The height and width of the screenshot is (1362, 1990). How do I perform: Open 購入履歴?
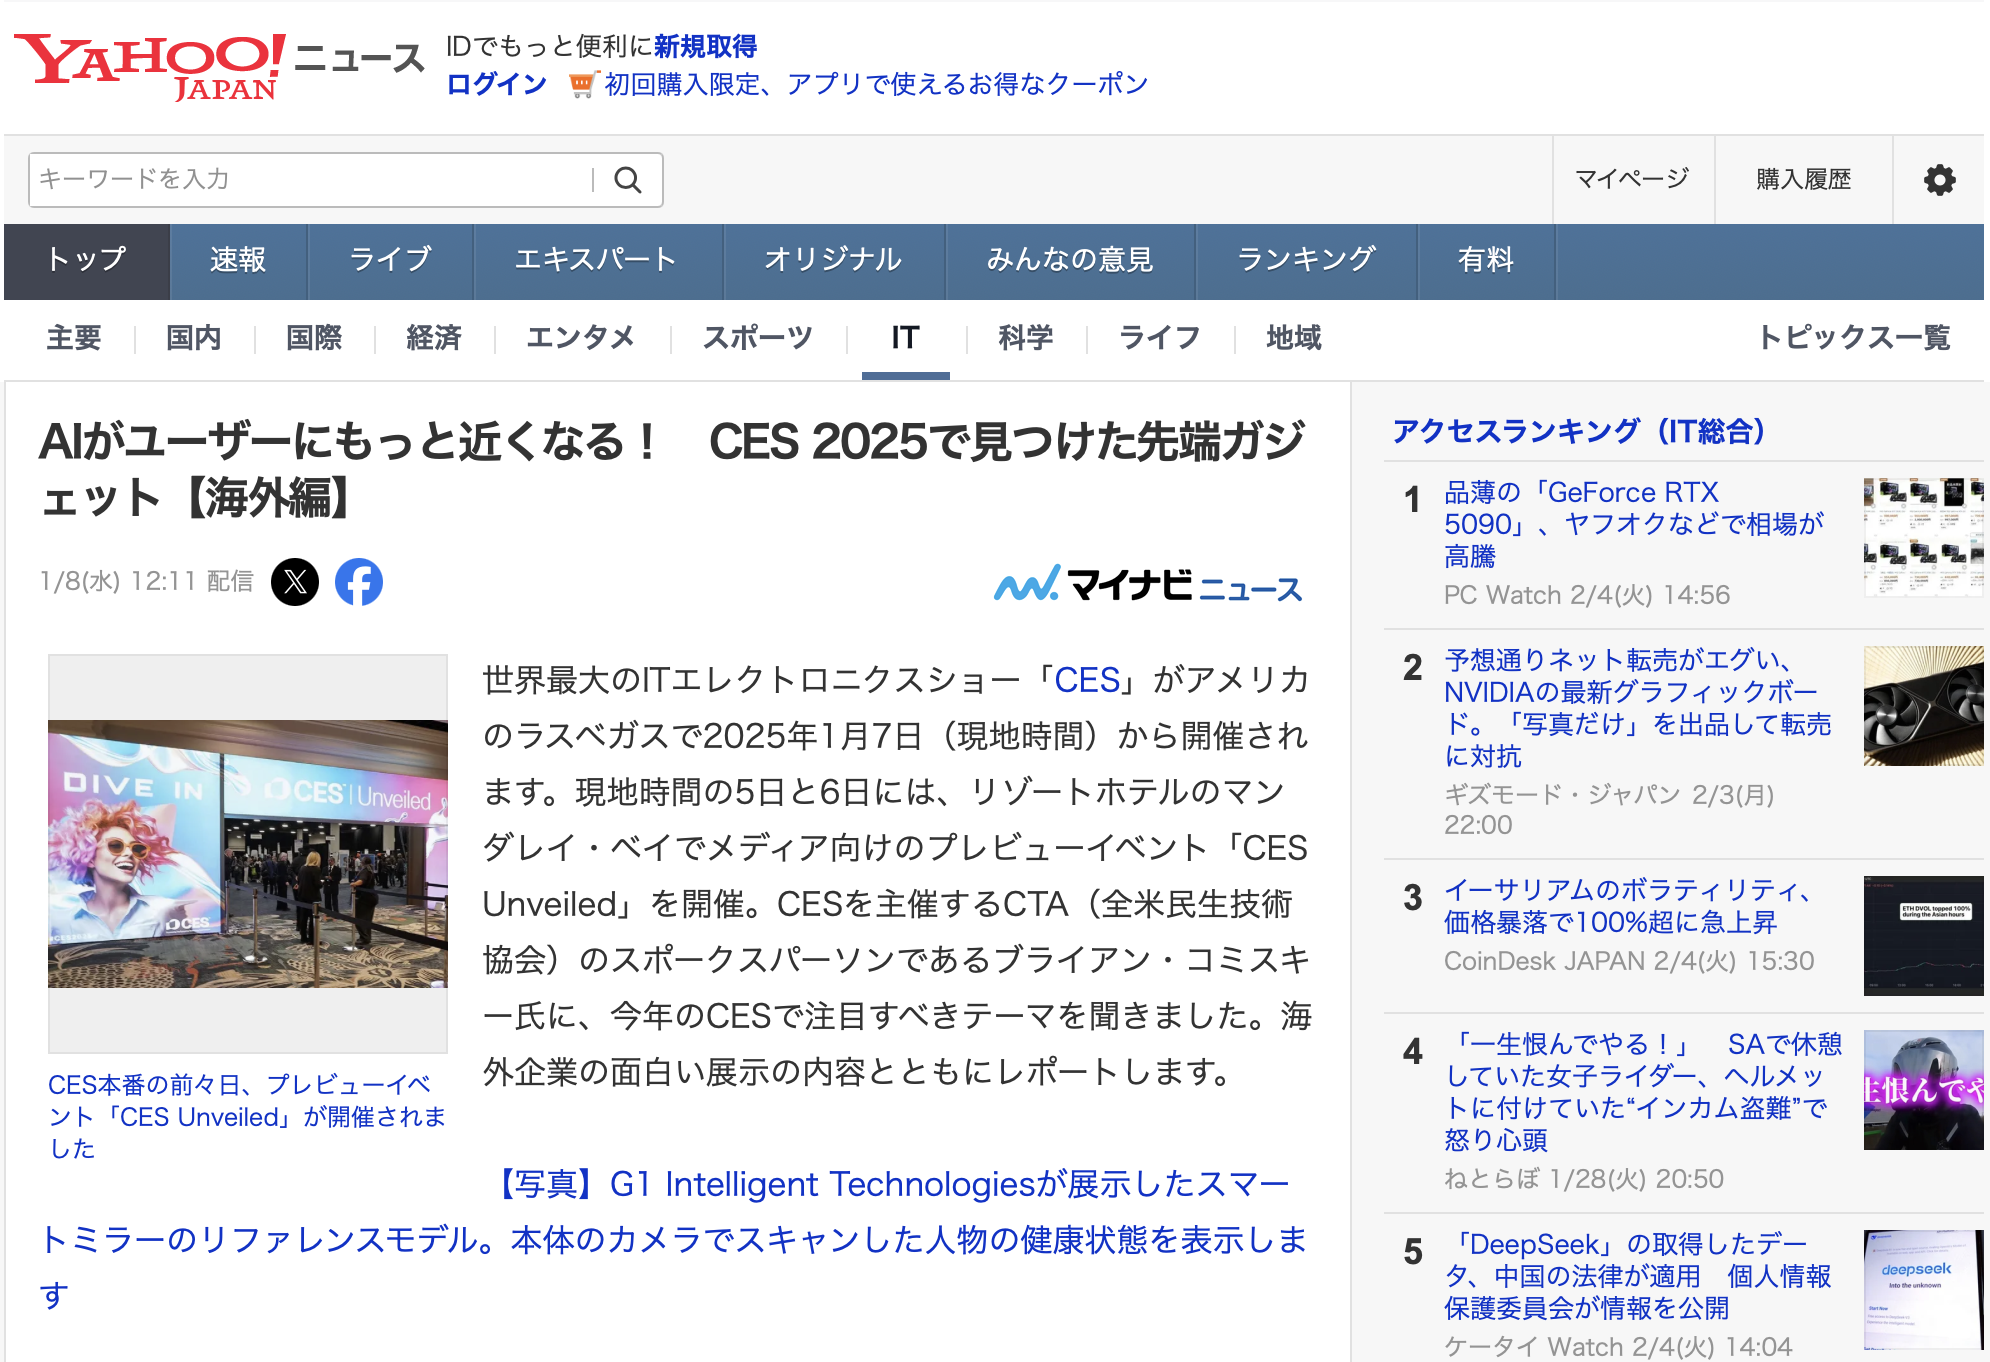point(1803,179)
